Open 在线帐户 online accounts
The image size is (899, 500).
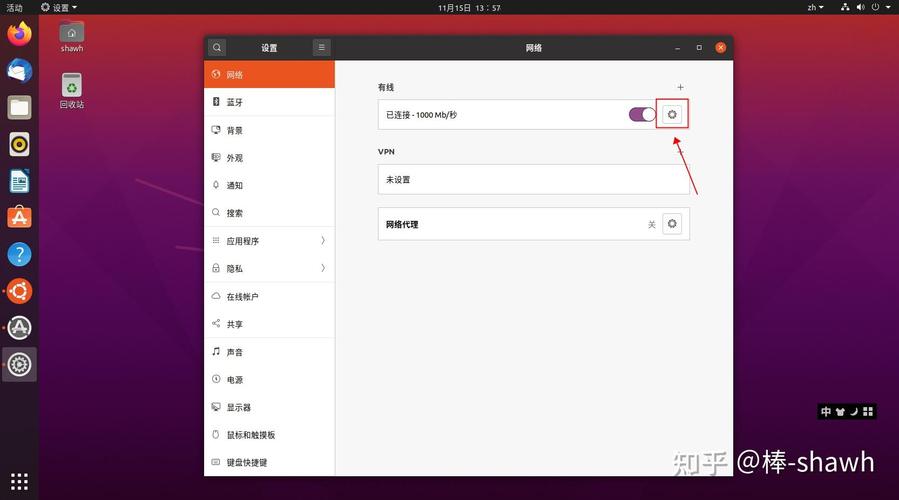[x=269, y=296]
